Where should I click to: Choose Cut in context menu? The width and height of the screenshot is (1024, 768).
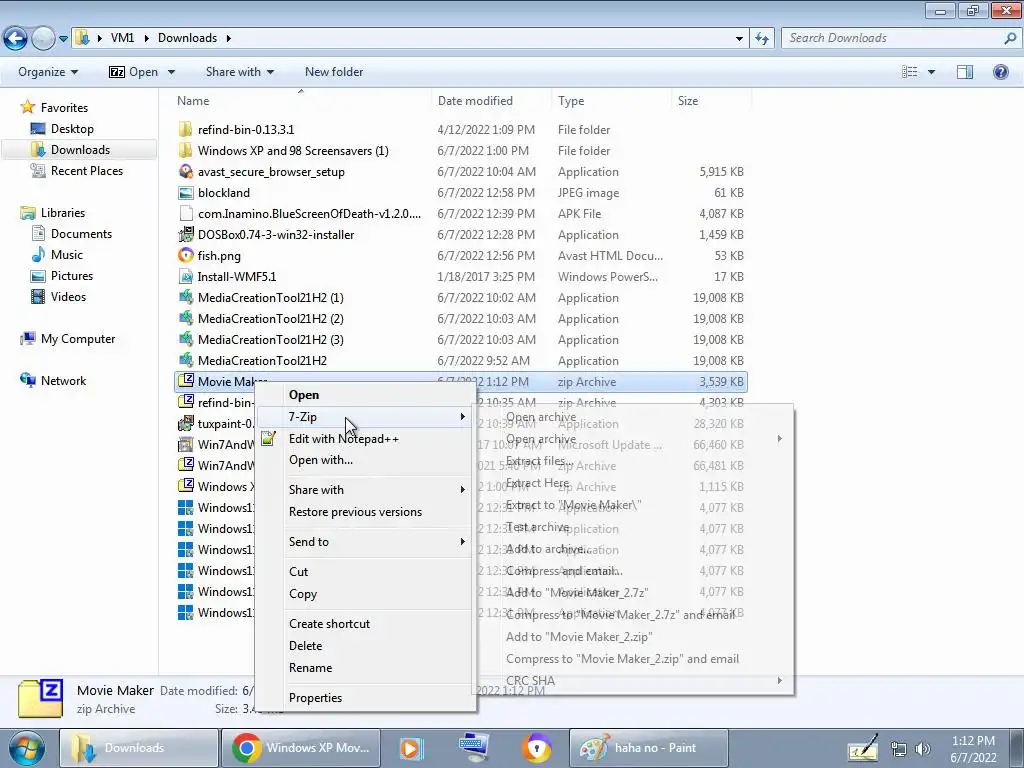click(x=298, y=571)
